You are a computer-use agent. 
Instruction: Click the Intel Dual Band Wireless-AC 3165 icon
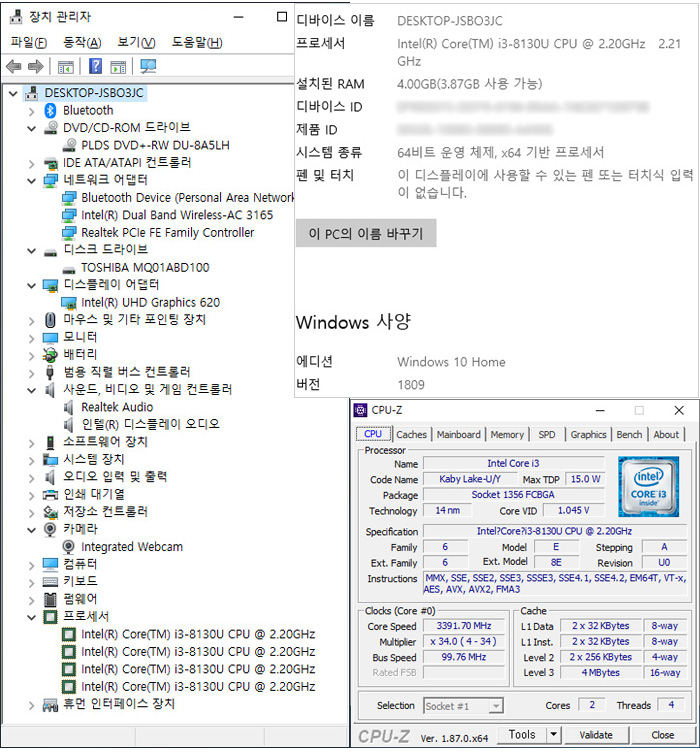[x=69, y=215]
